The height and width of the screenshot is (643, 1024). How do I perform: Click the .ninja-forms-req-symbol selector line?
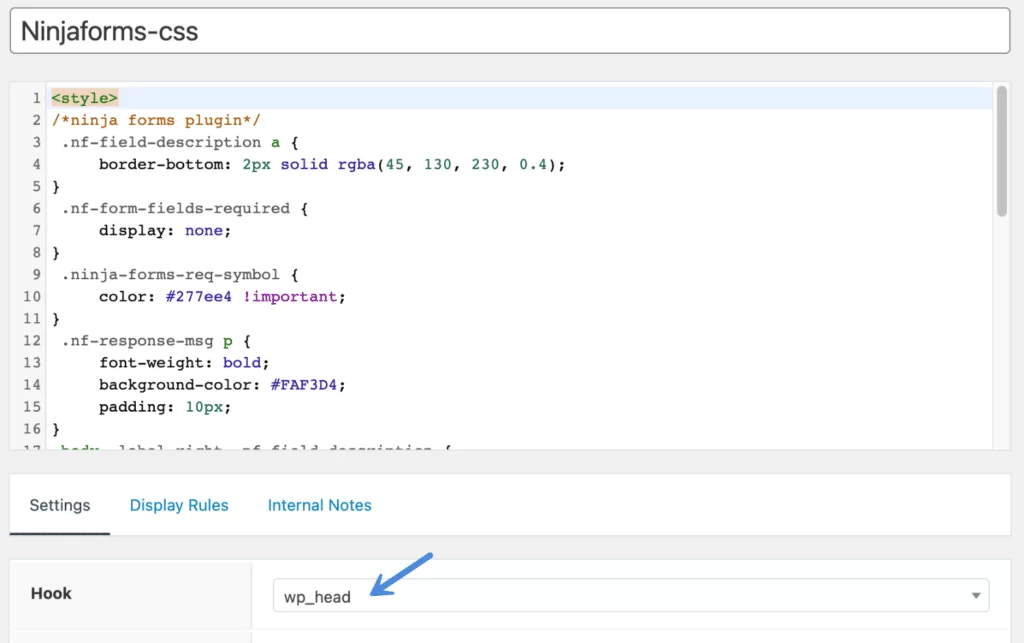tap(180, 274)
